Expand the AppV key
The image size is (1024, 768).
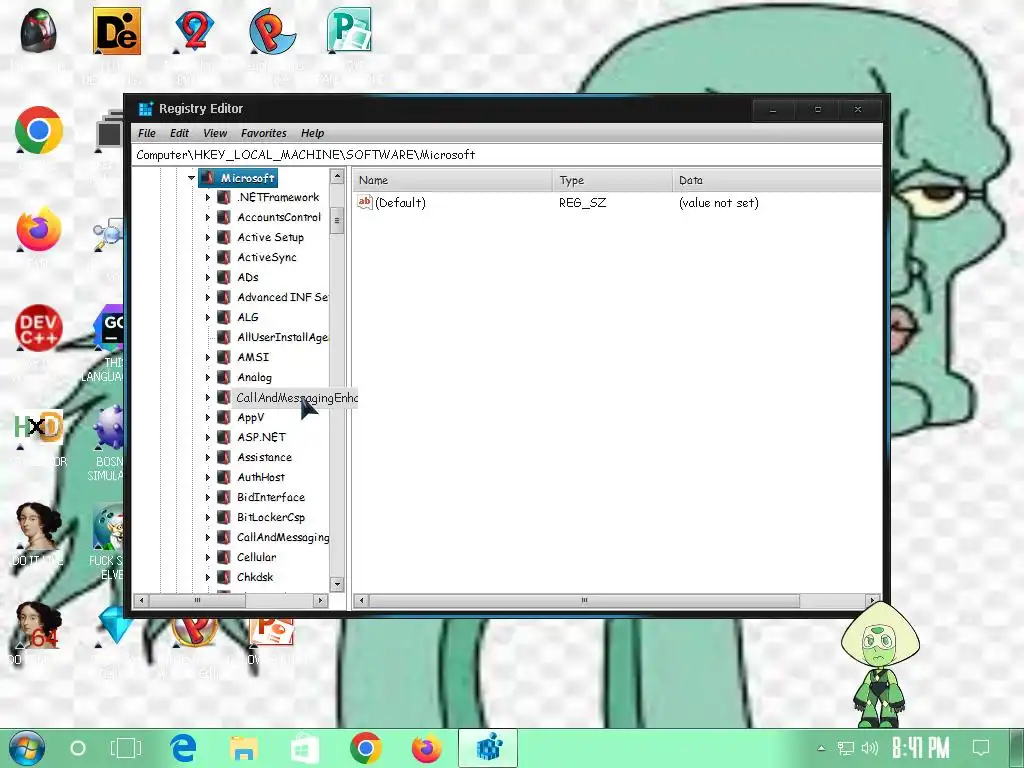pyautogui.click(x=208, y=417)
